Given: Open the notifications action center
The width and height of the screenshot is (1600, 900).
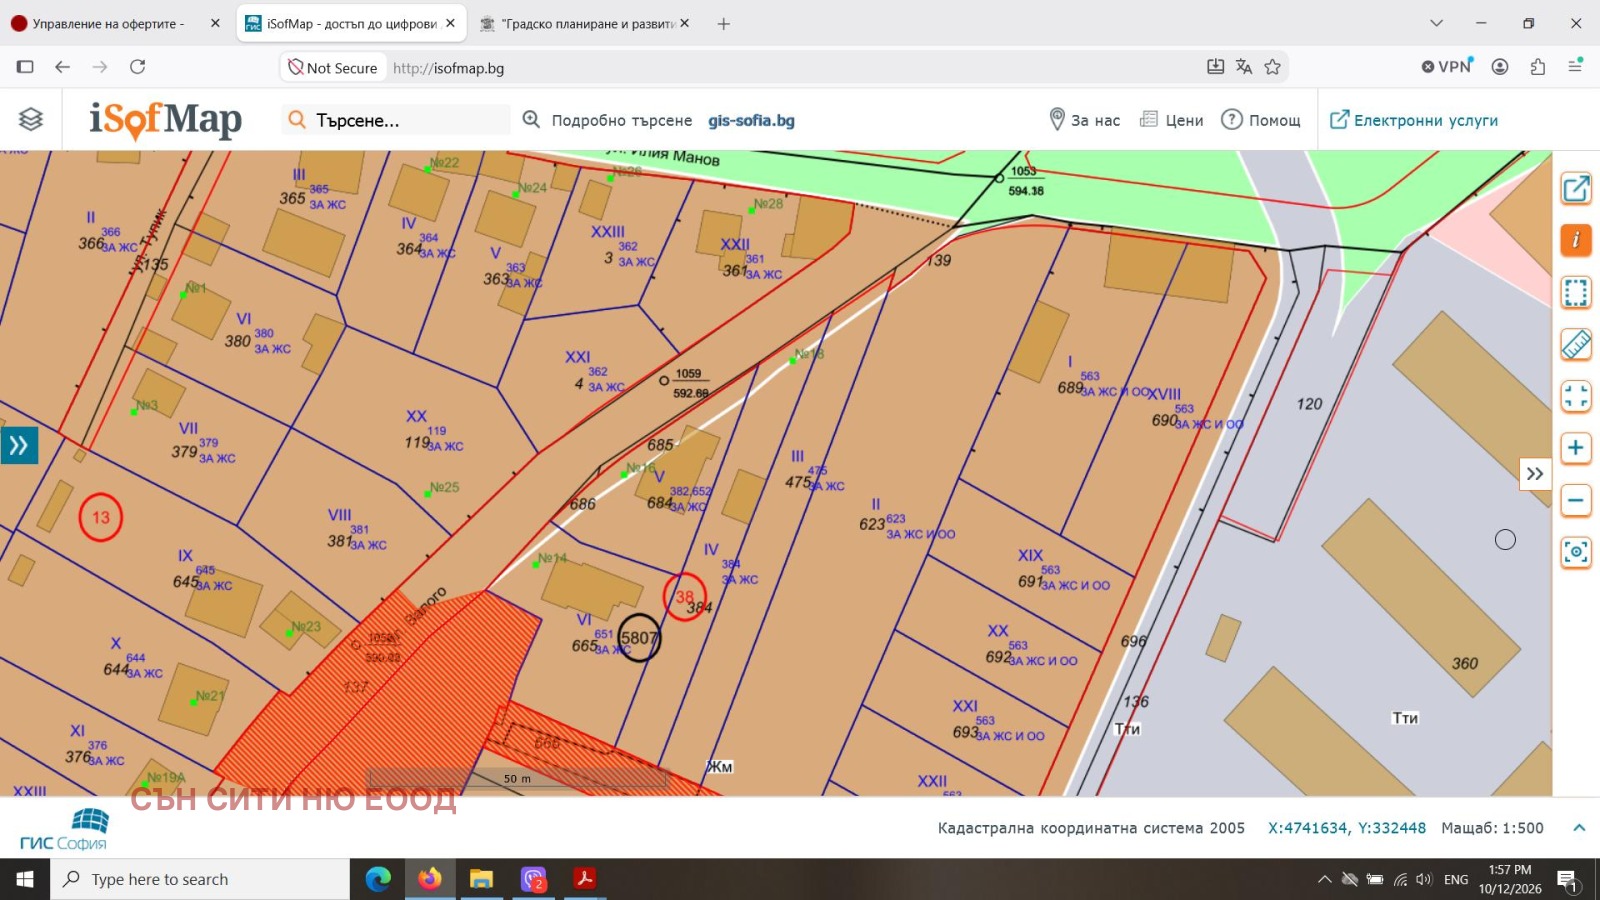Looking at the screenshot, I should pos(1567,880).
